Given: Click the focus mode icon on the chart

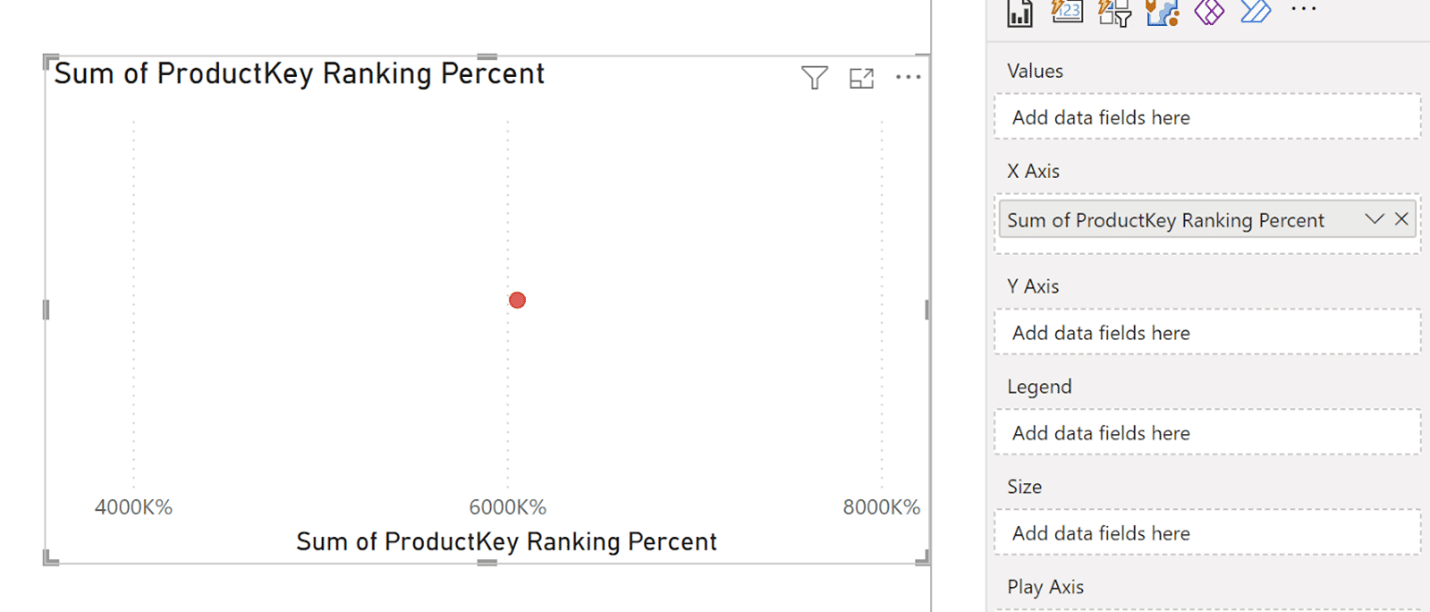Looking at the screenshot, I should [x=862, y=78].
